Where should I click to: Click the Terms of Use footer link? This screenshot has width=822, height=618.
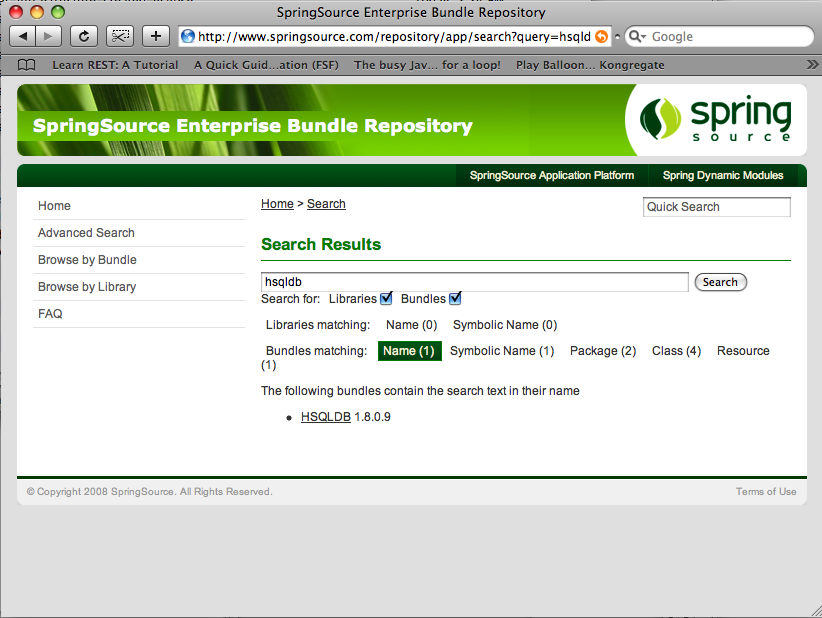tap(766, 492)
